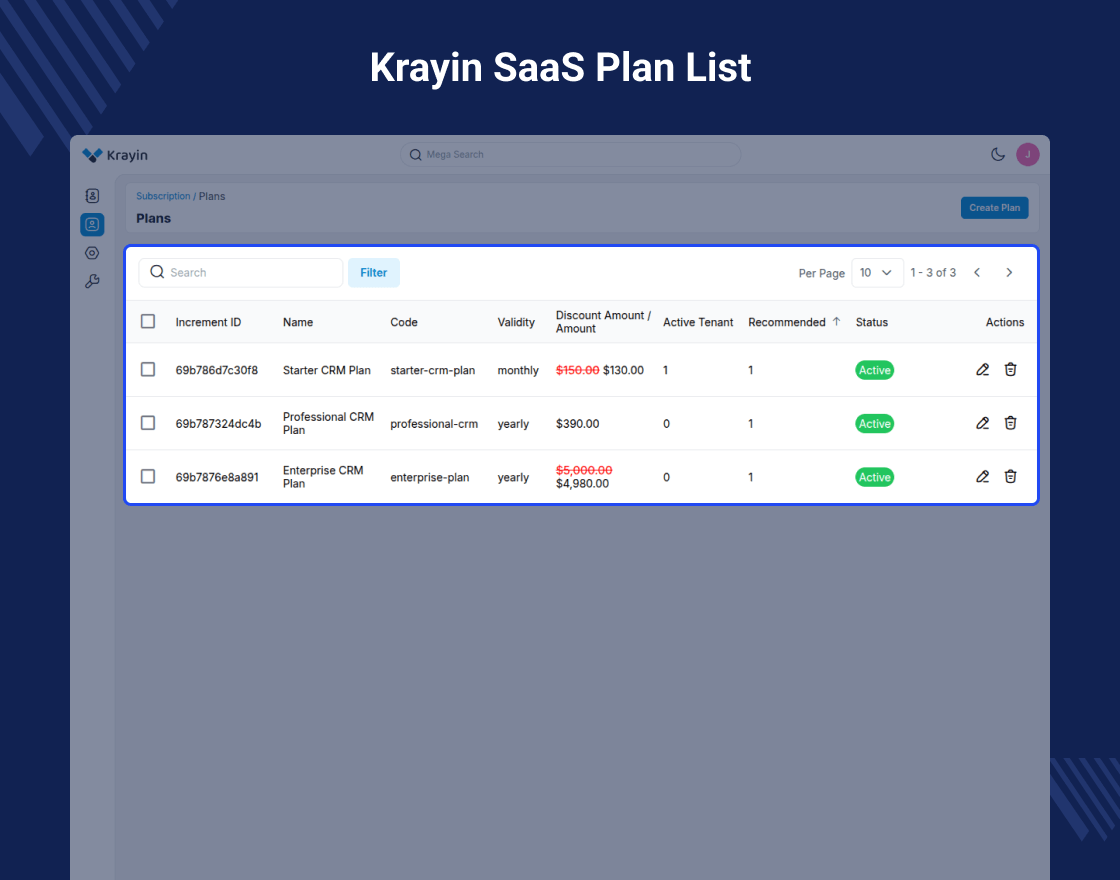Click the previous page left chevron
The height and width of the screenshot is (880, 1120).
point(977,272)
